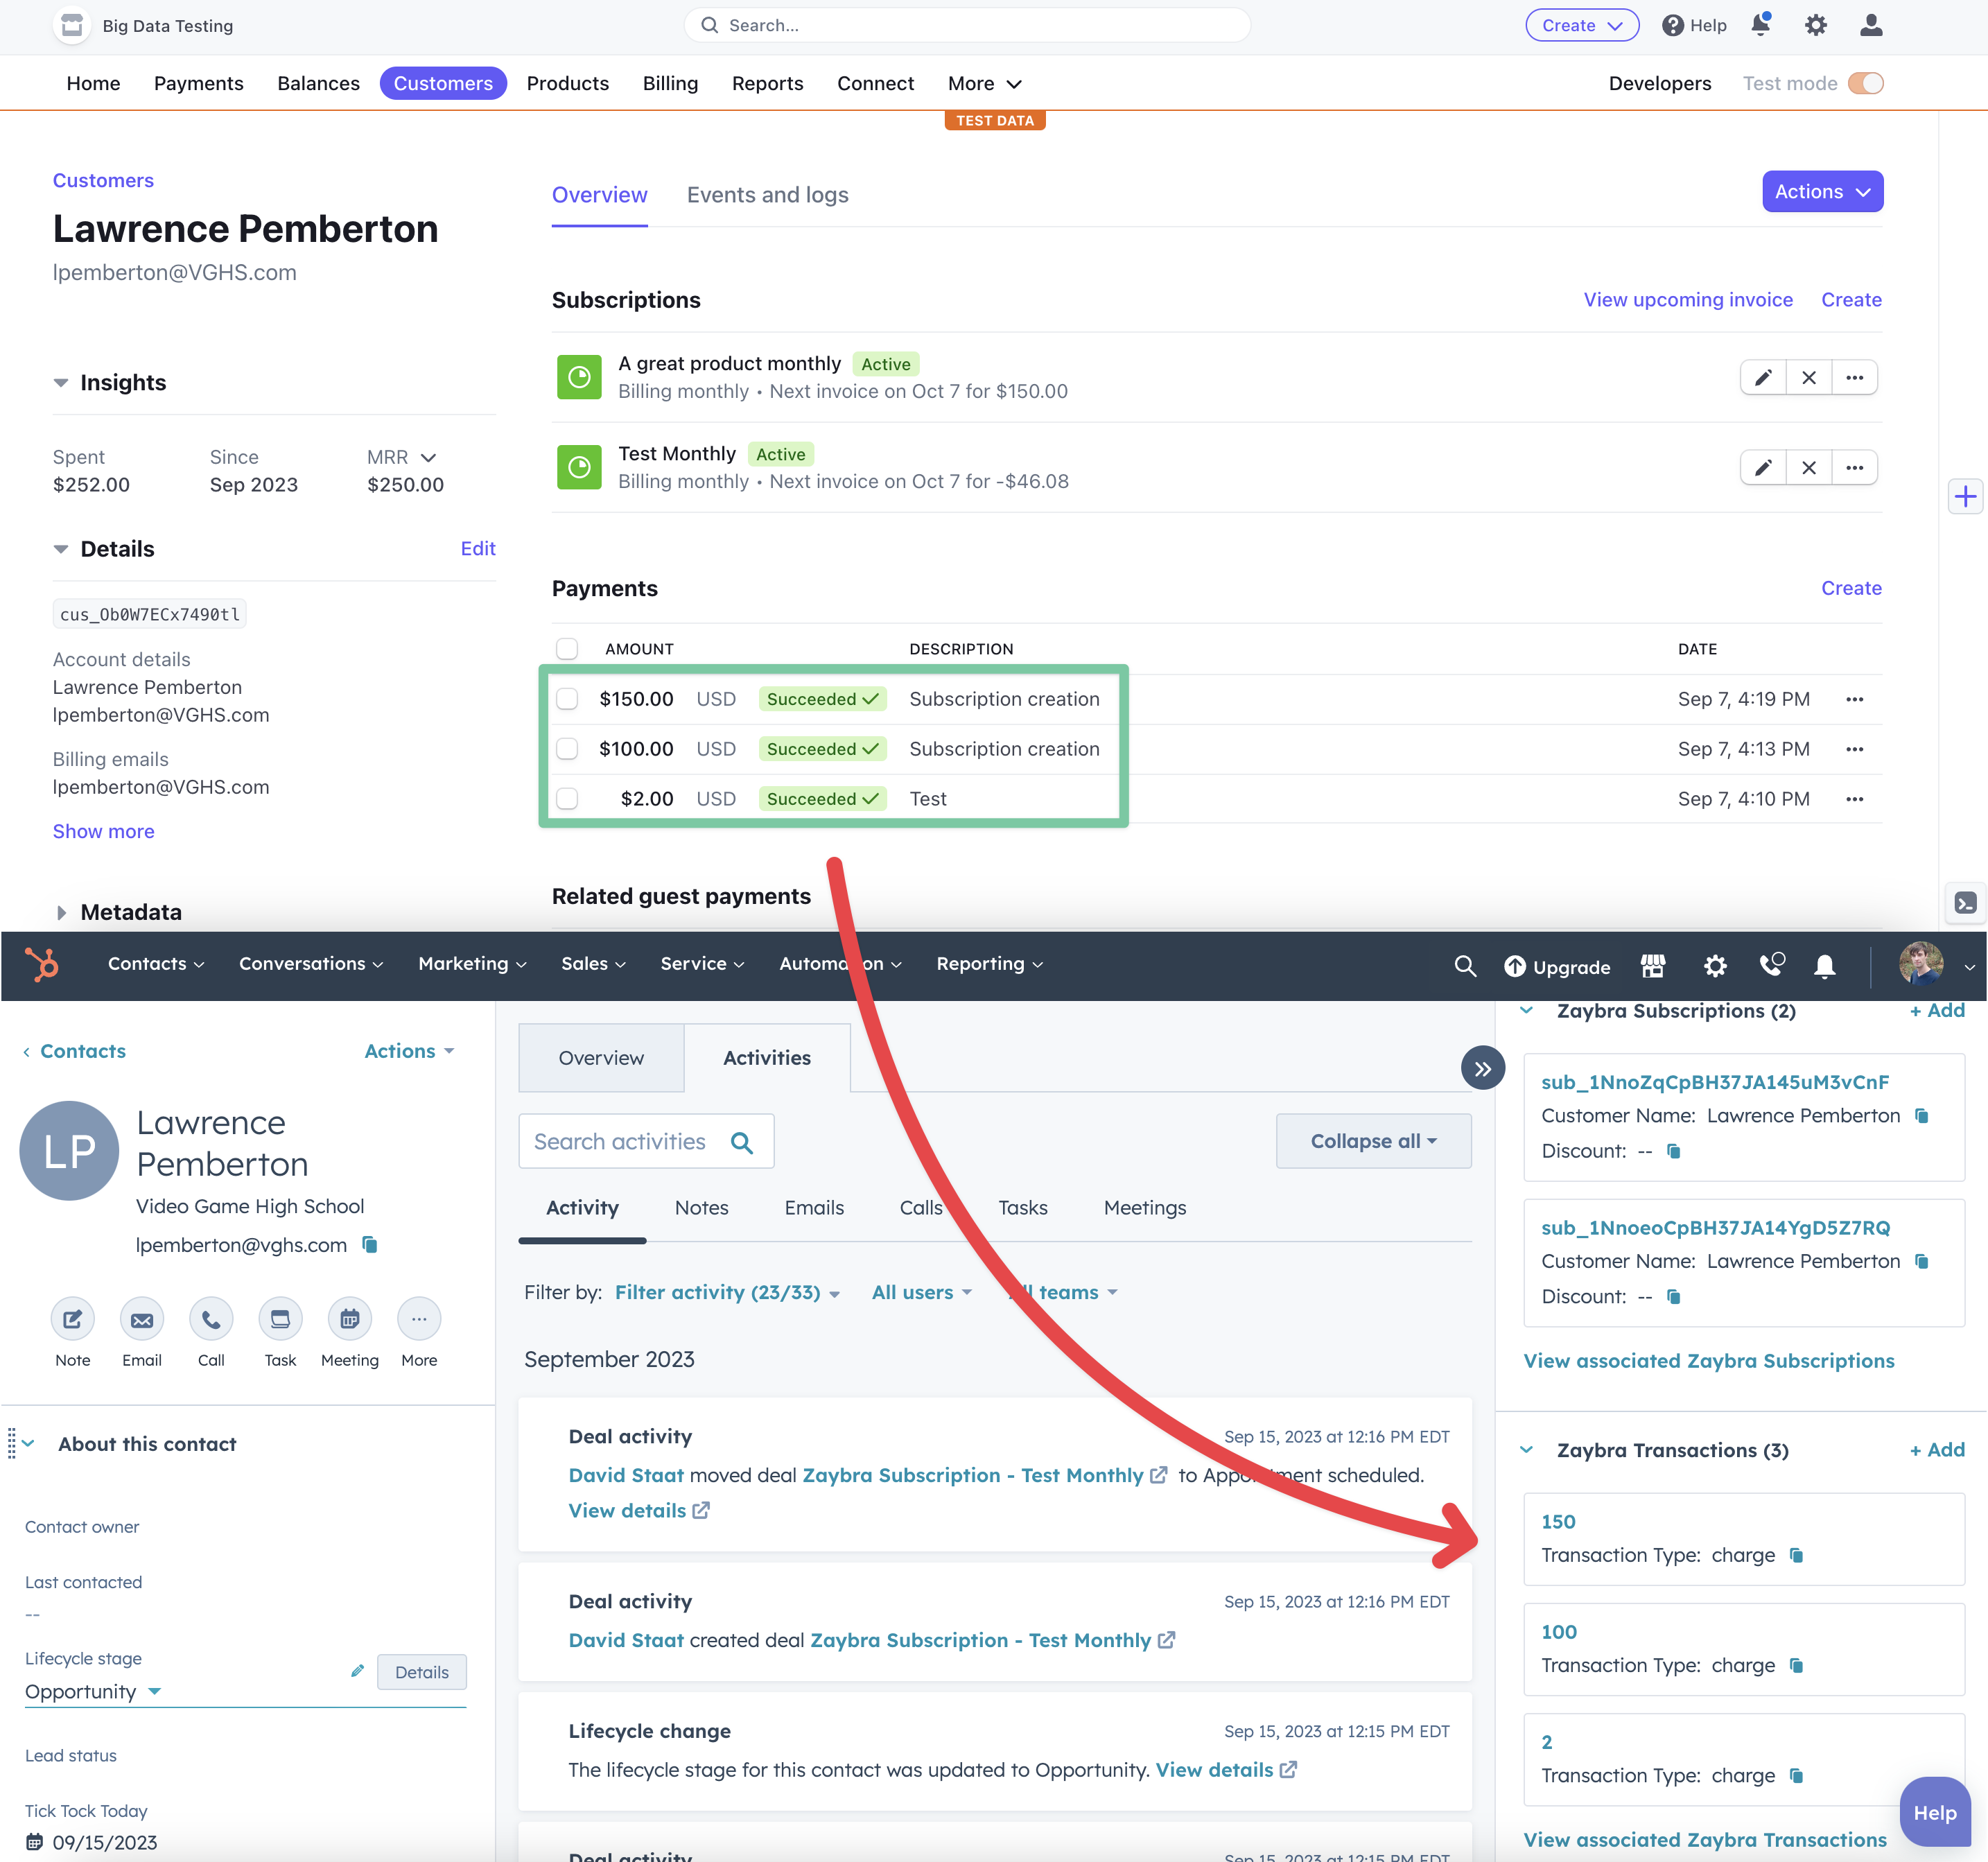
Task: Switch to HubSpot Overview tab
Action: [601, 1058]
